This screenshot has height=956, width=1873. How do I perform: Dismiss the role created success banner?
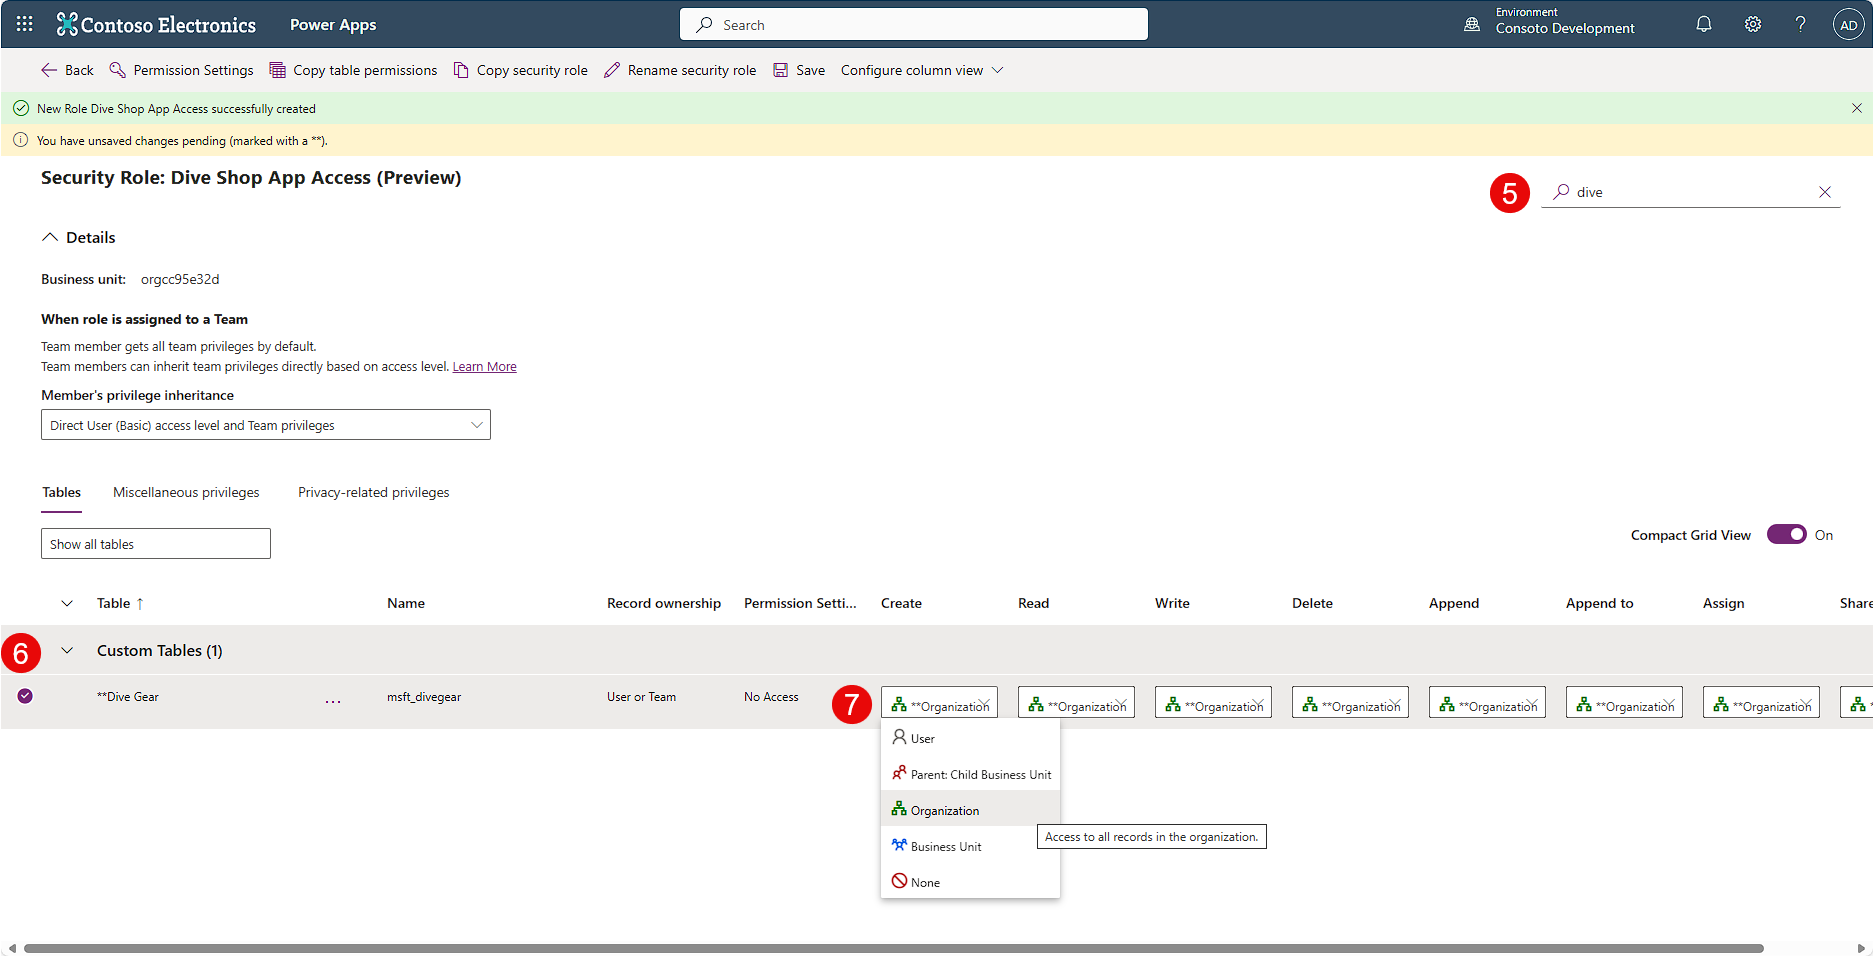1857,107
